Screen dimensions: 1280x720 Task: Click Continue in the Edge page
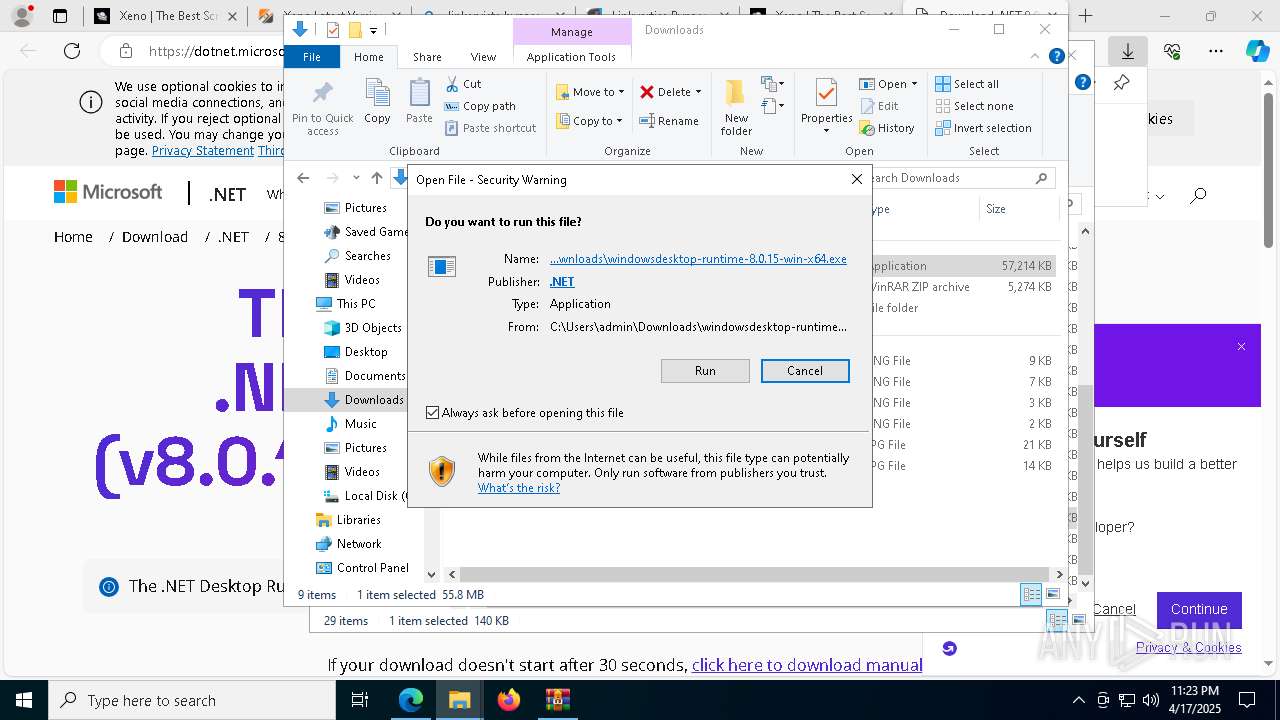coord(1199,609)
